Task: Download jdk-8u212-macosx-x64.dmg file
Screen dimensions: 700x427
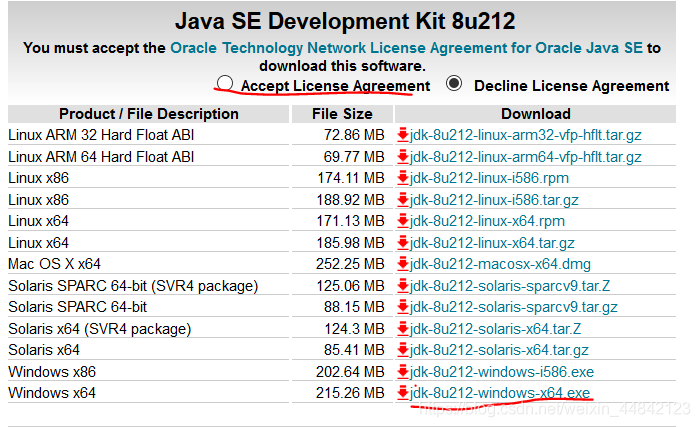Action: point(500,264)
